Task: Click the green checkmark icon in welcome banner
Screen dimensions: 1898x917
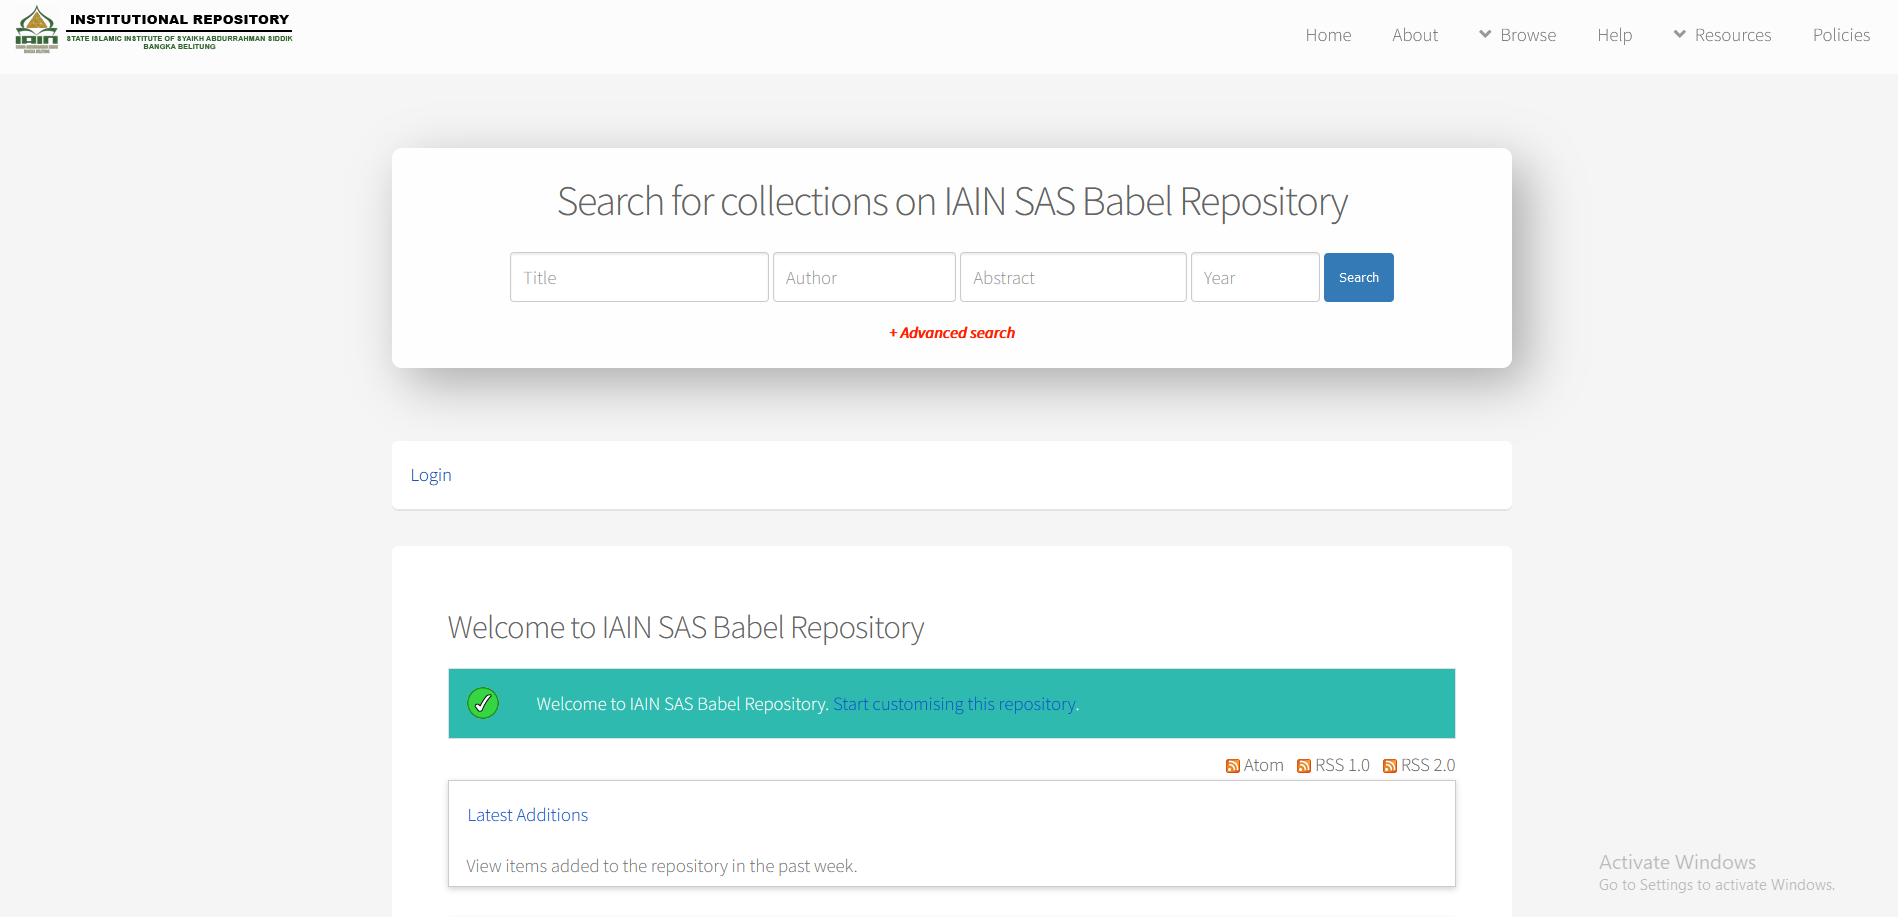Action: [x=483, y=703]
